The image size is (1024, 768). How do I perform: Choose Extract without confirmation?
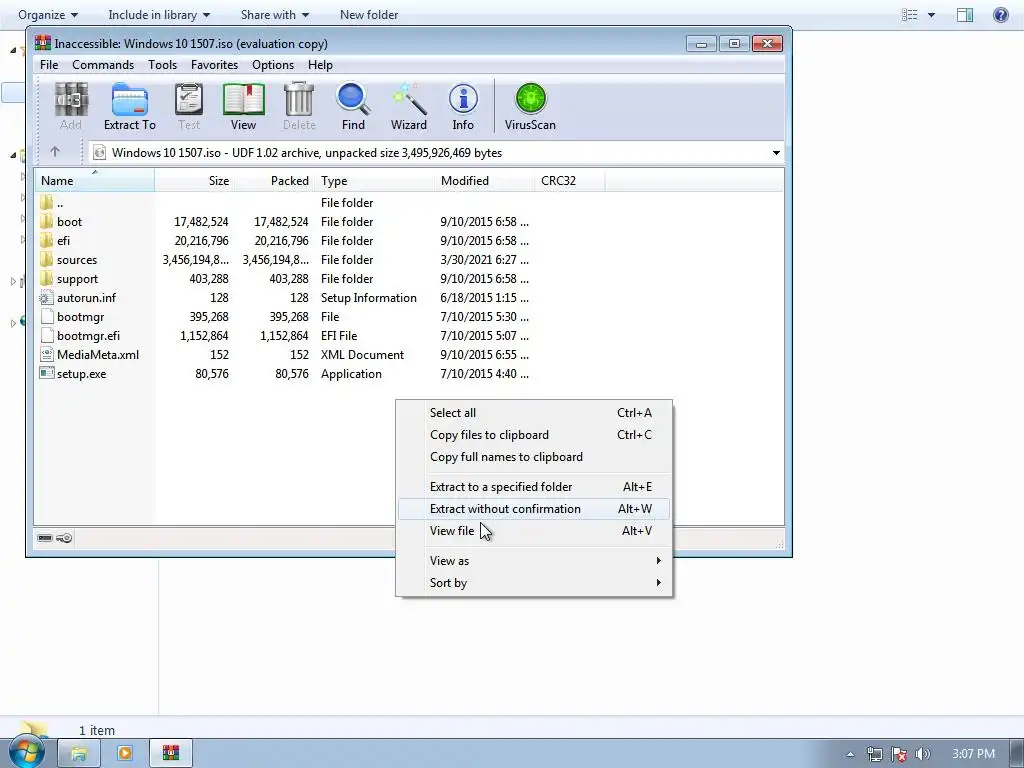click(534, 509)
